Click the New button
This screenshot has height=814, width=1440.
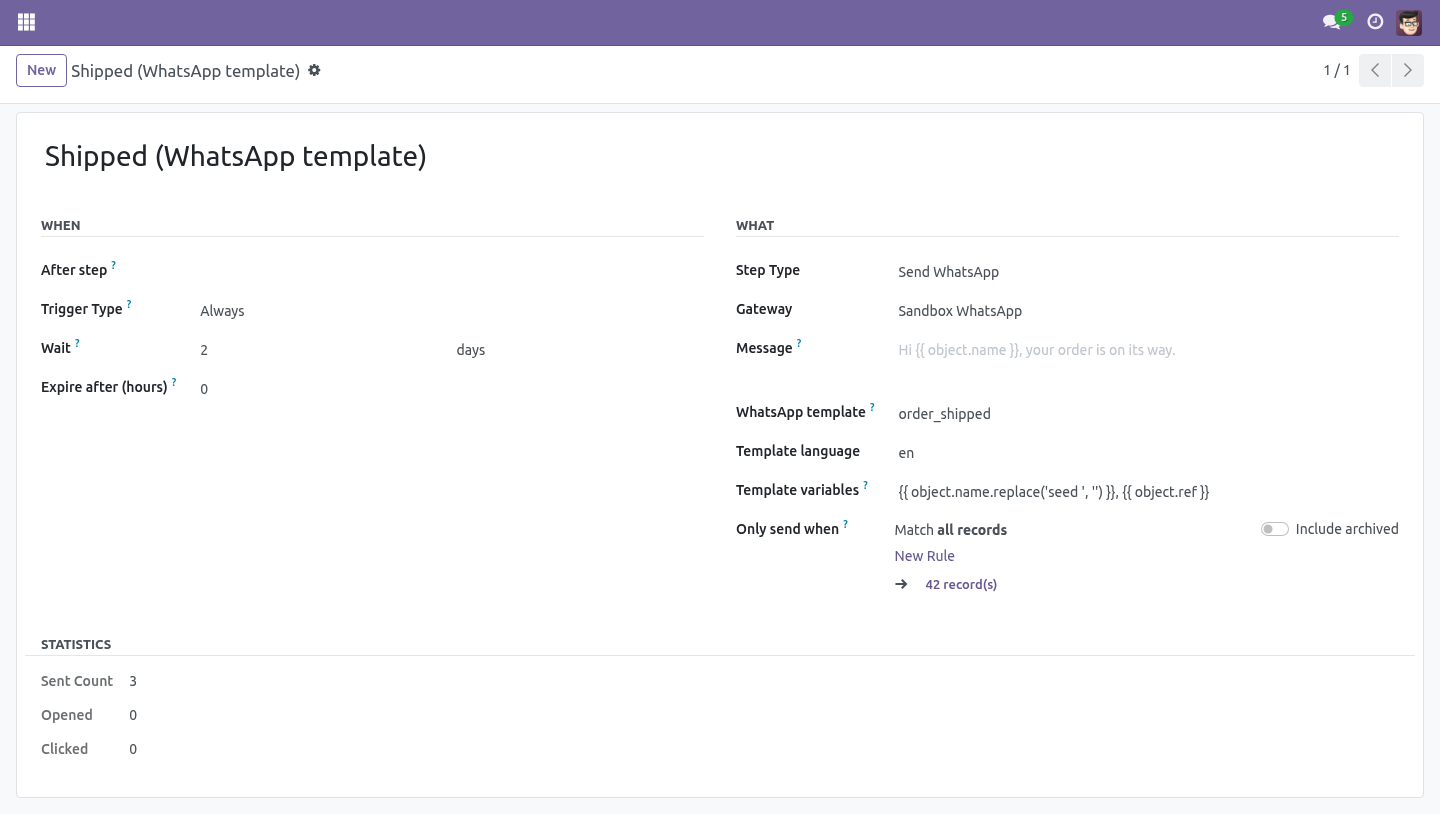41,70
